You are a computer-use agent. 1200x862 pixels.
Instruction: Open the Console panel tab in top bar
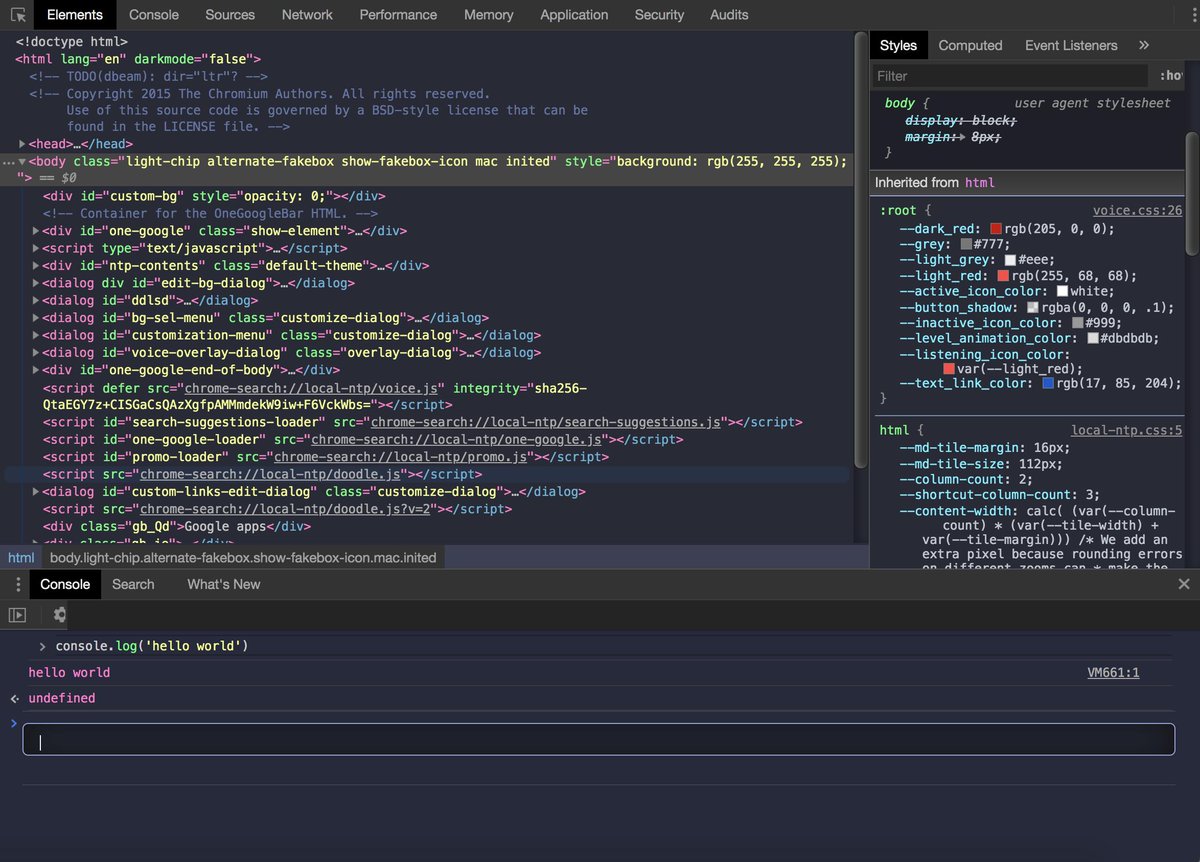[154, 15]
